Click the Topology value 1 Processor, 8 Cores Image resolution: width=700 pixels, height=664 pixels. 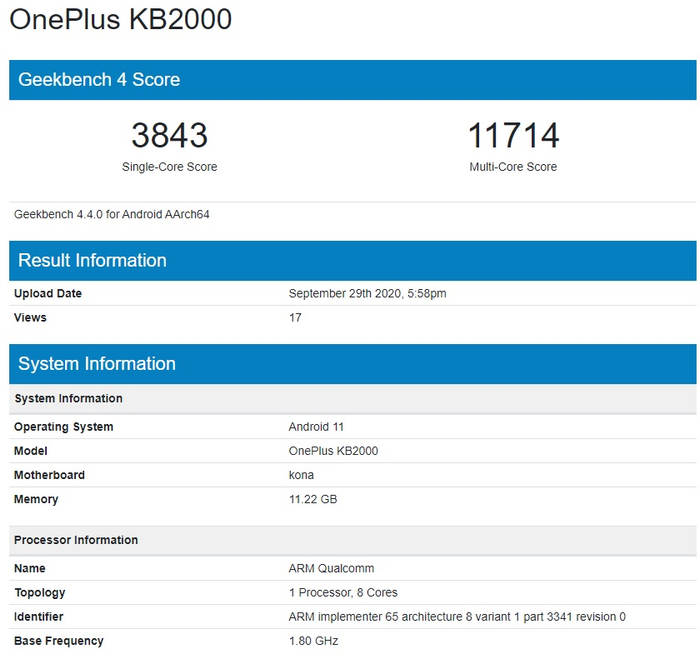(x=343, y=592)
